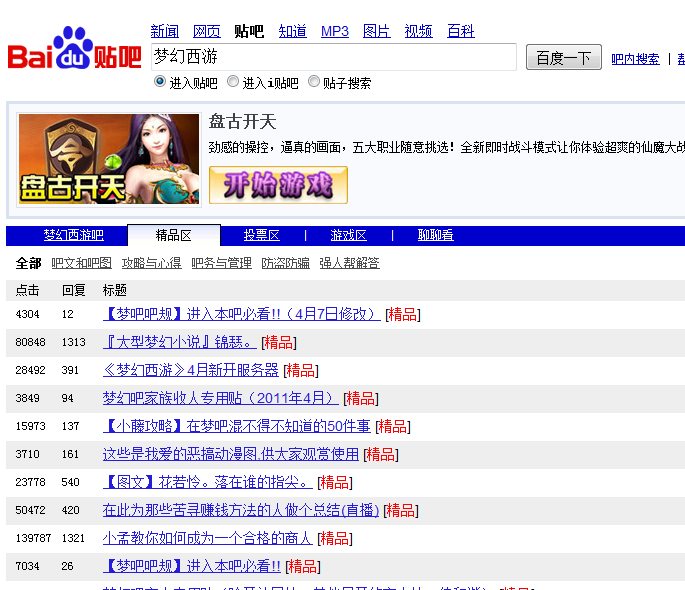Click the bold 贴吧 label in navigation

(249, 31)
